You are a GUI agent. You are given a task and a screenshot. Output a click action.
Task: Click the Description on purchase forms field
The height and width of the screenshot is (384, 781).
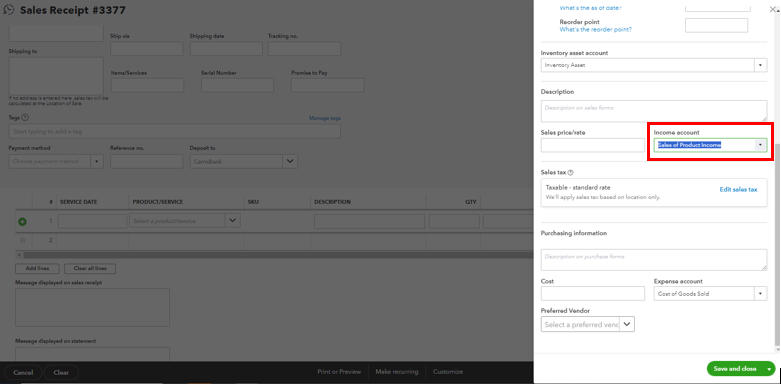tap(654, 260)
